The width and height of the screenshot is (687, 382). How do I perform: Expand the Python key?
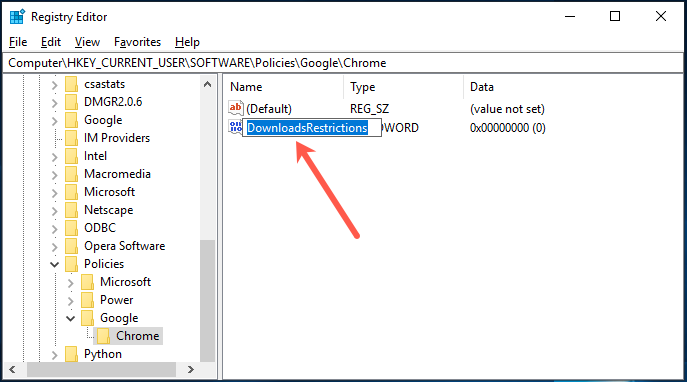coord(54,354)
